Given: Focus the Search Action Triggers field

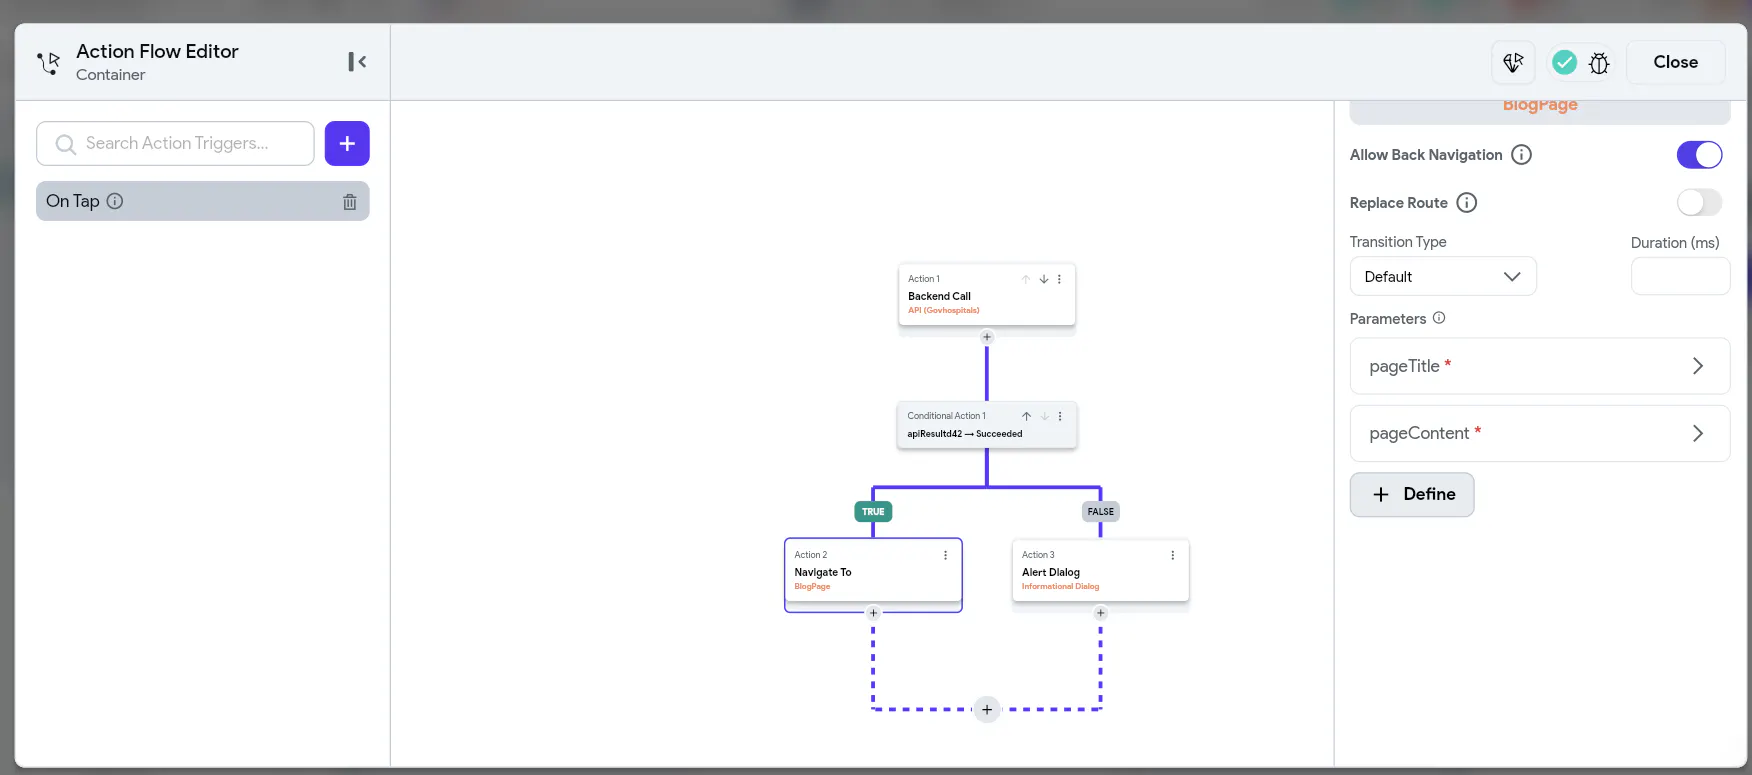Looking at the screenshot, I should (176, 143).
